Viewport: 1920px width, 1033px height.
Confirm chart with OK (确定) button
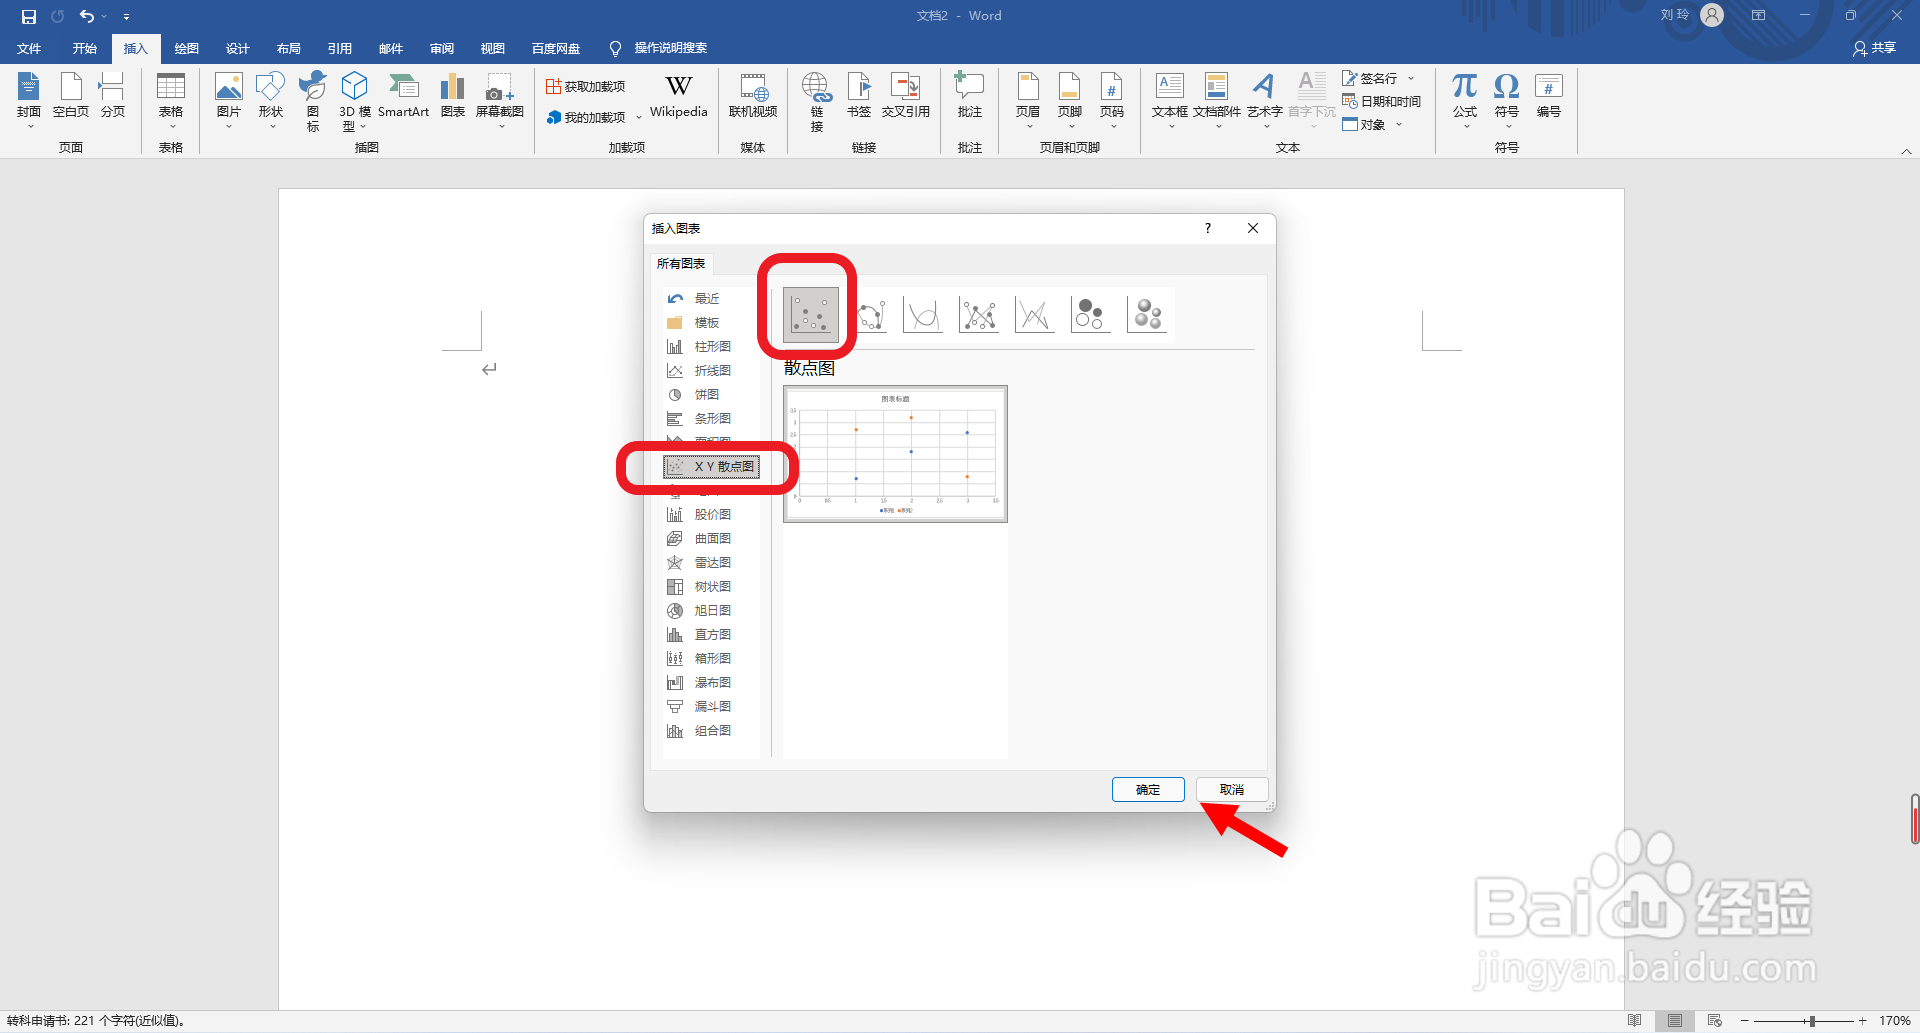pyautogui.click(x=1148, y=790)
